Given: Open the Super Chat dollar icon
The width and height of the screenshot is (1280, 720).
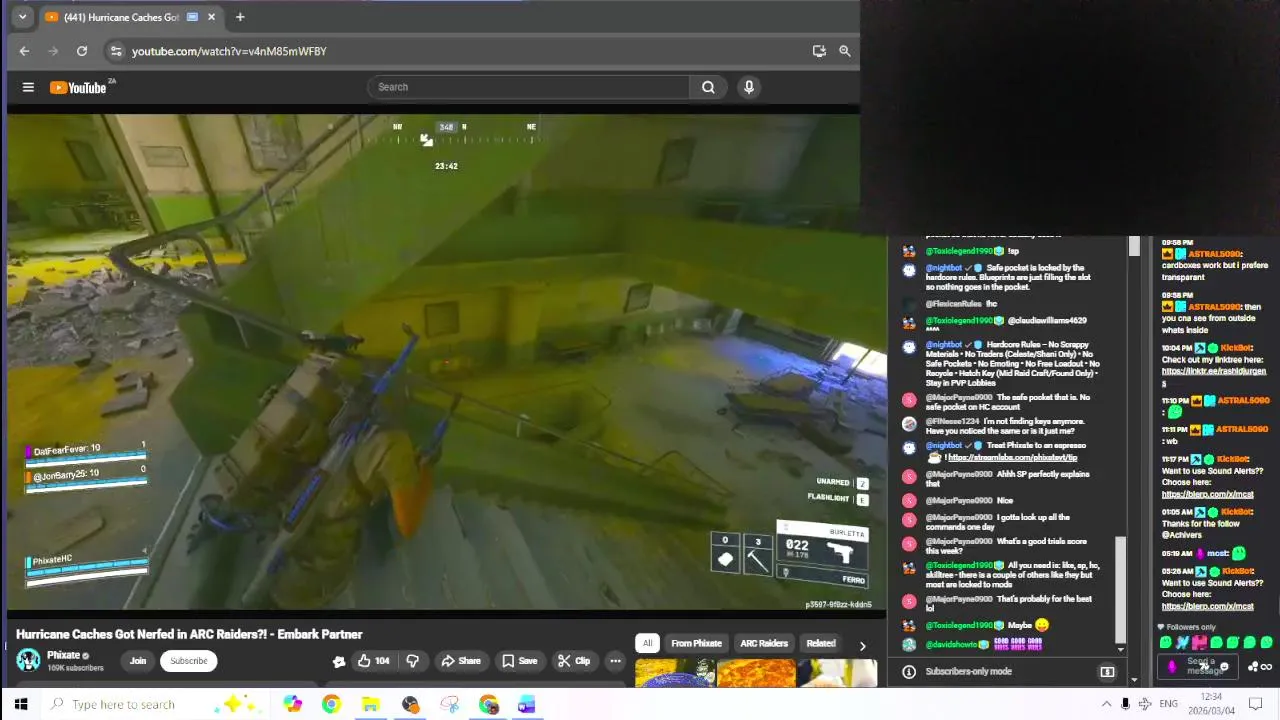Looking at the screenshot, I should pyautogui.click(x=1107, y=671).
